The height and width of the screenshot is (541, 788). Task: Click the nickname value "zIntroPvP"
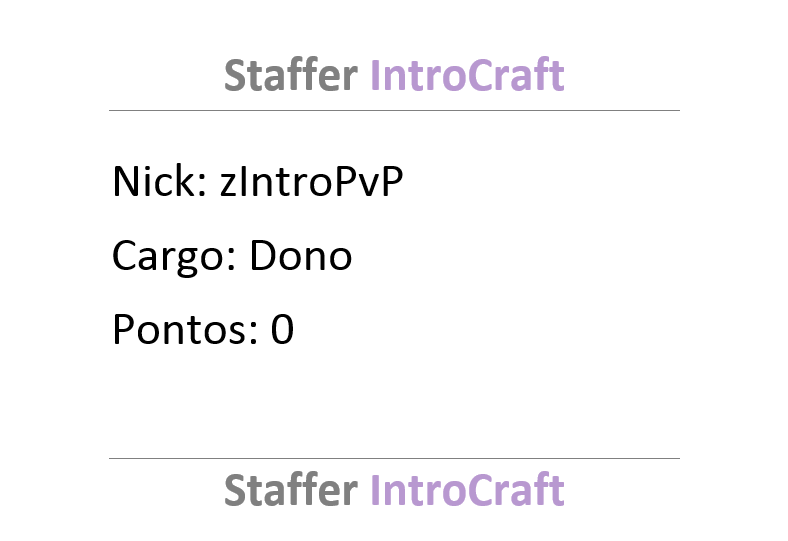tap(312, 181)
